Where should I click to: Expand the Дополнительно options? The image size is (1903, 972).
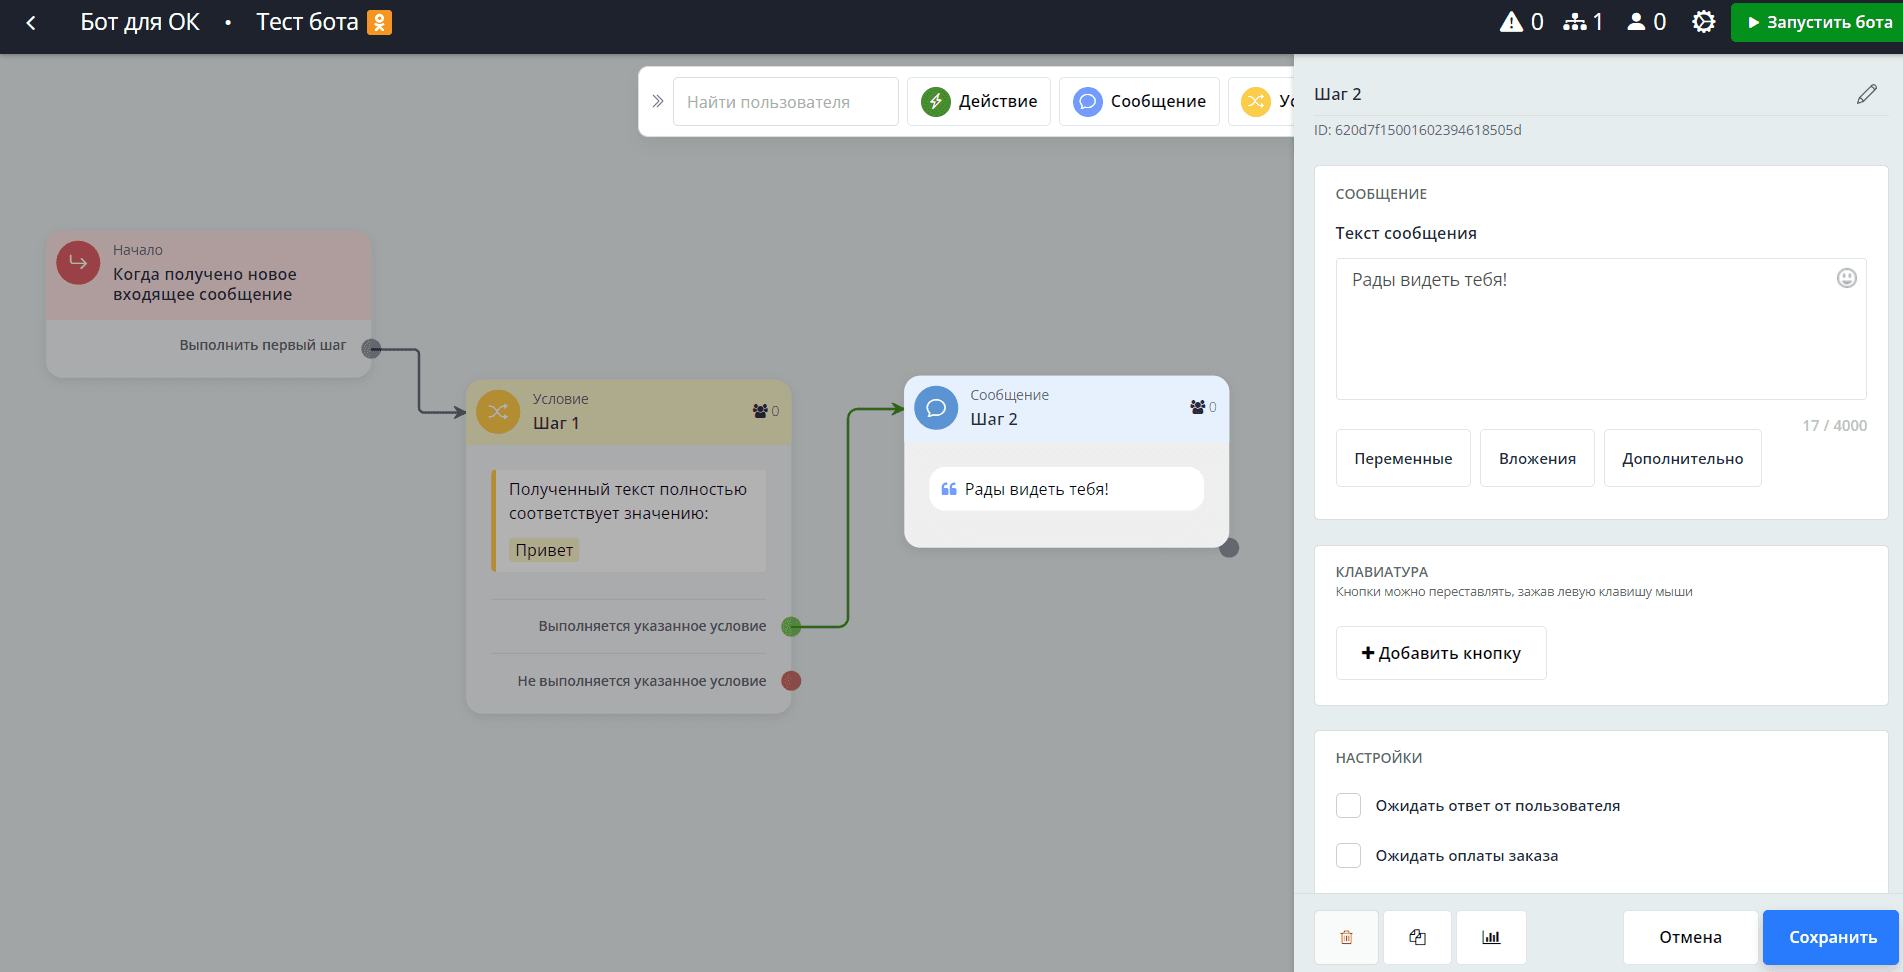(1681, 458)
